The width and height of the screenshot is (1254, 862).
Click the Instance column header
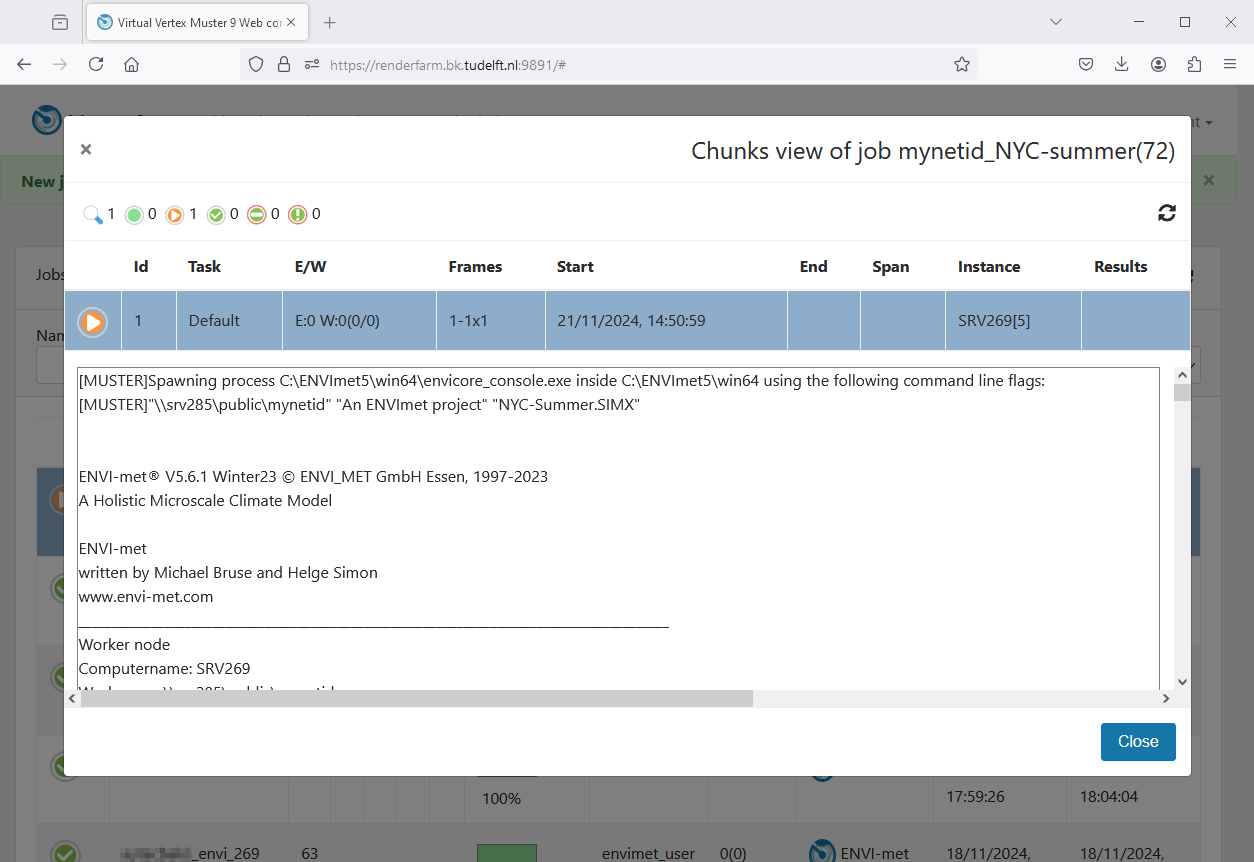point(988,267)
